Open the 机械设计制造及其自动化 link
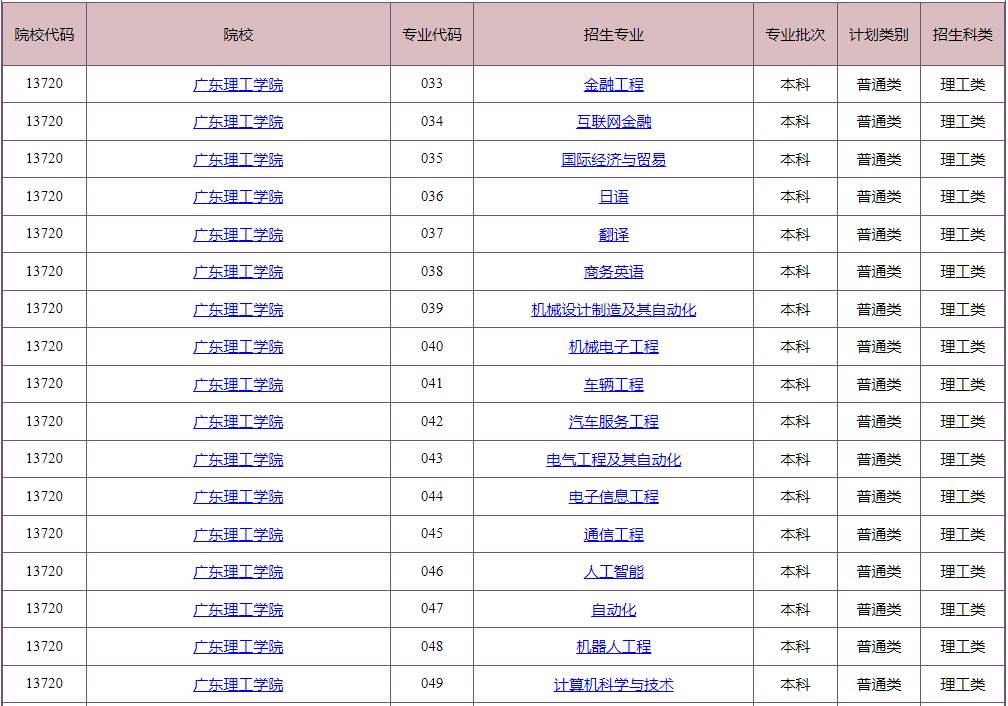Screen dimensions: 1008x706 613,309
